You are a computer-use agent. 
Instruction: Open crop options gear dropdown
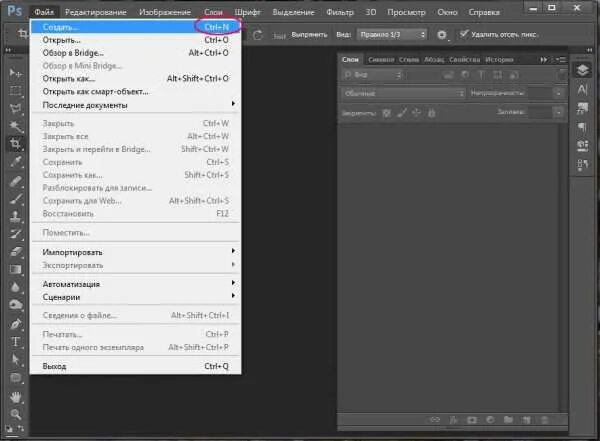coord(442,35)
